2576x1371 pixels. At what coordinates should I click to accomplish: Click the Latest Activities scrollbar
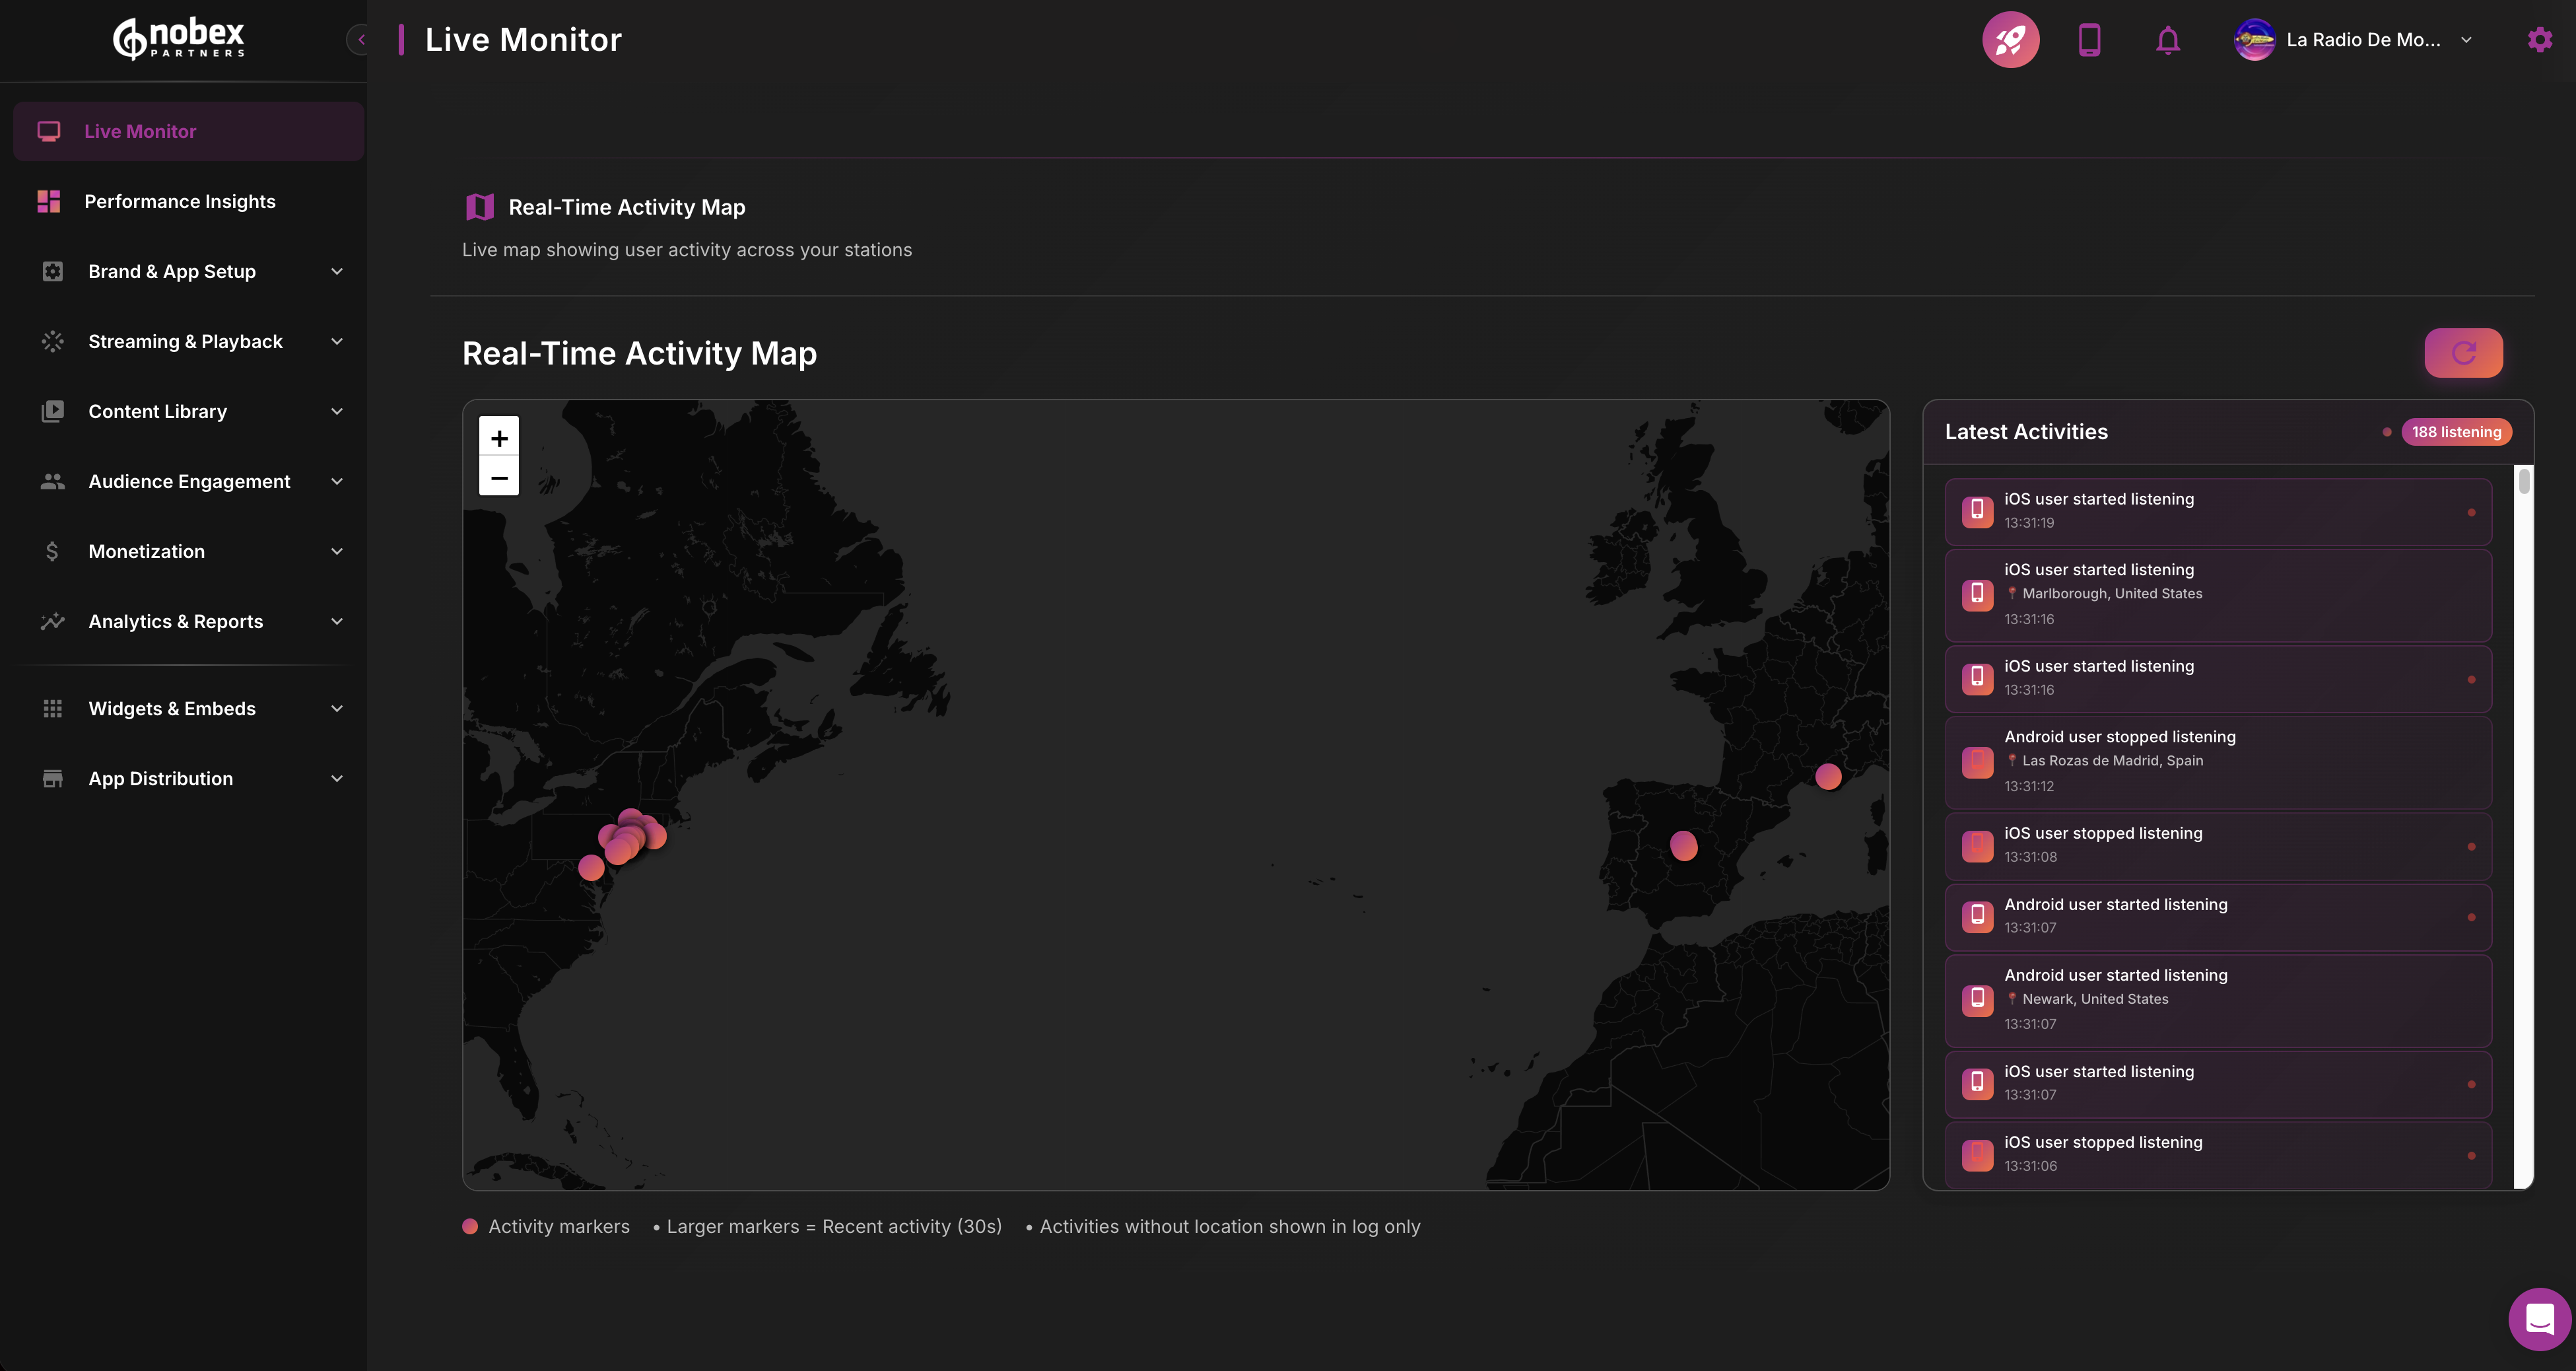click(x=2524, y=482)
